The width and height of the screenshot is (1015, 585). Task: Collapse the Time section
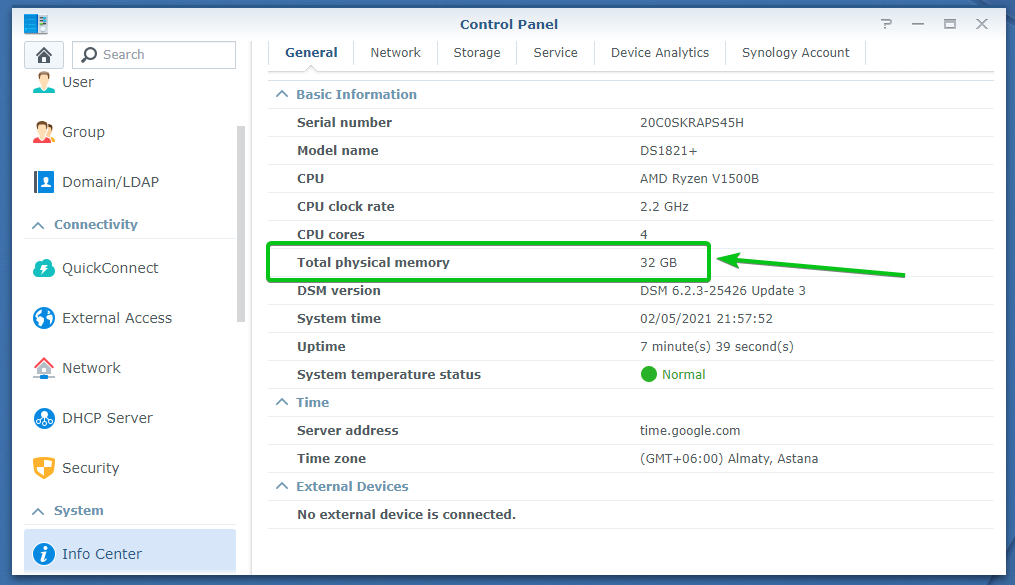click(281, 402)
